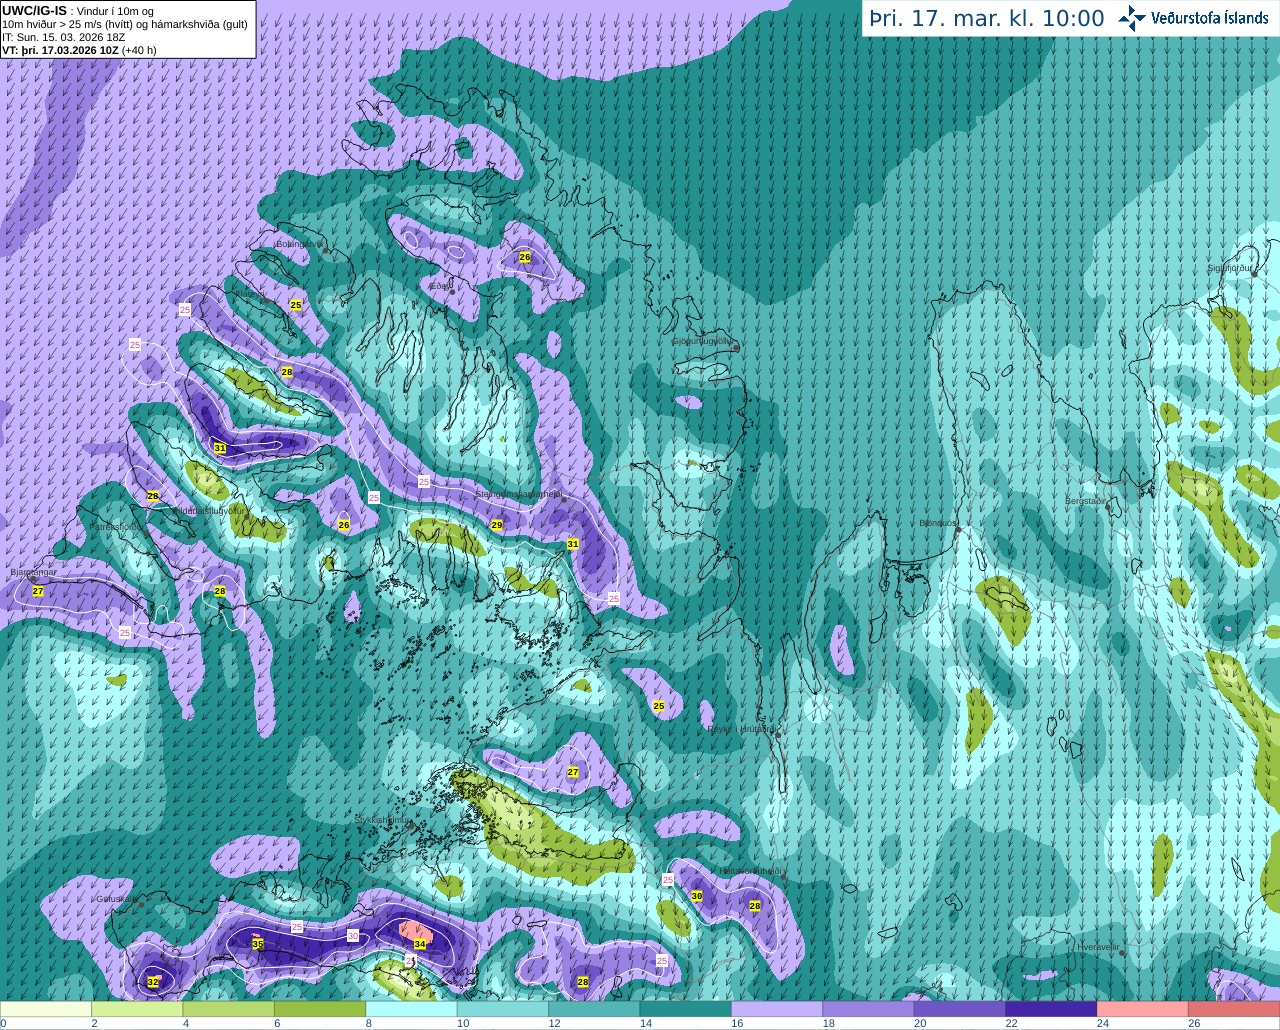The height and width of the screenshot is (1030, 1280).
Task: Click the yellow 31 marker below Steingrímsfjarðarheiði
Action: [573, 544]
